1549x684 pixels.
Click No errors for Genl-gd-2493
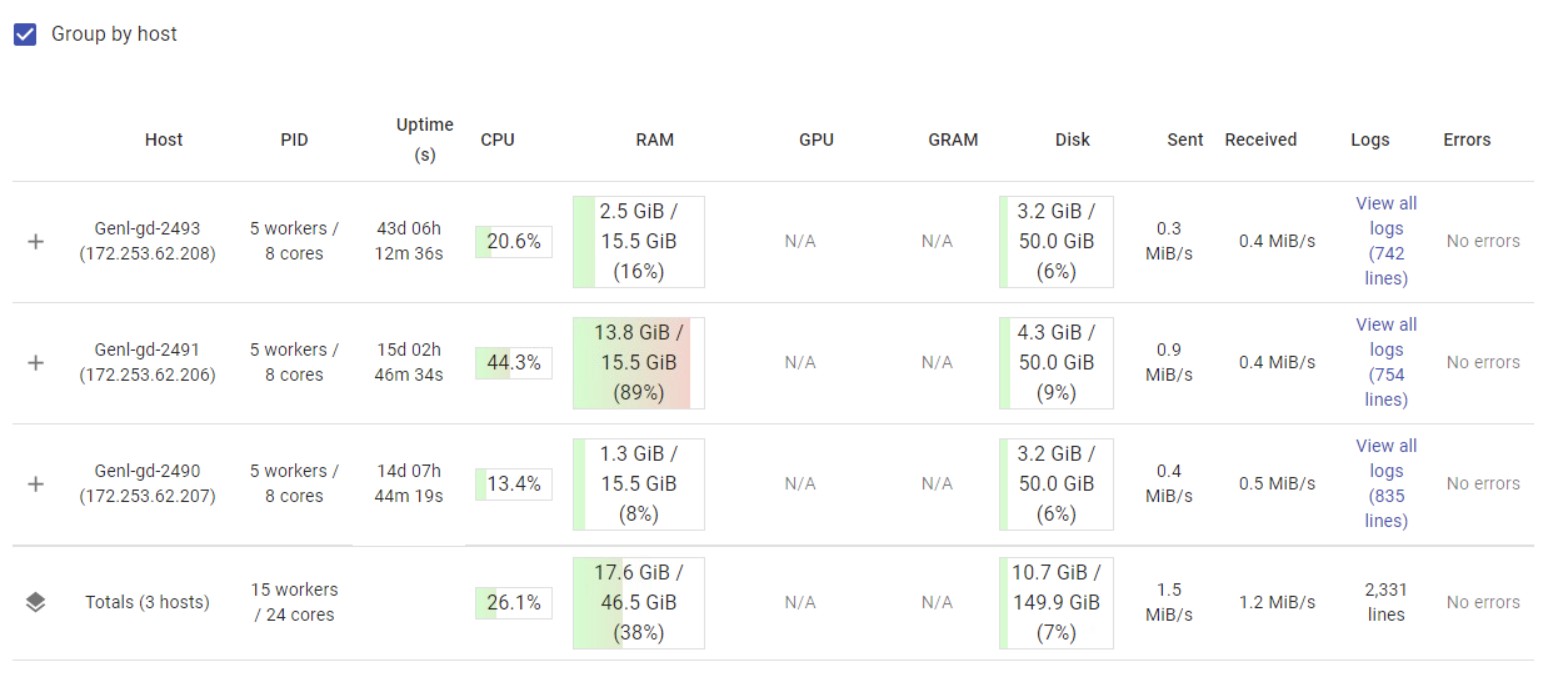1484,240
